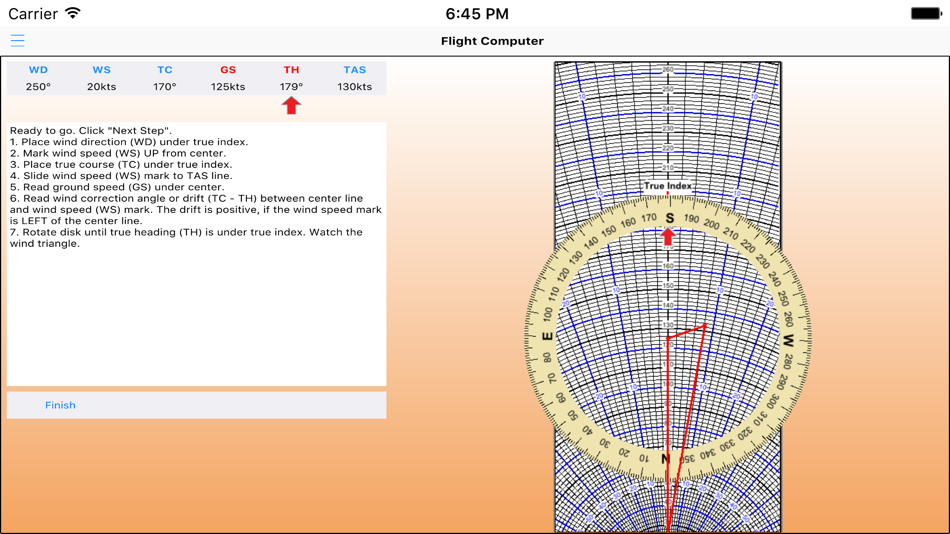Click the 100 degree mark on compass ring
This screenshot has width=950, height=534.
pyautogui.click(x=548, y=314)
